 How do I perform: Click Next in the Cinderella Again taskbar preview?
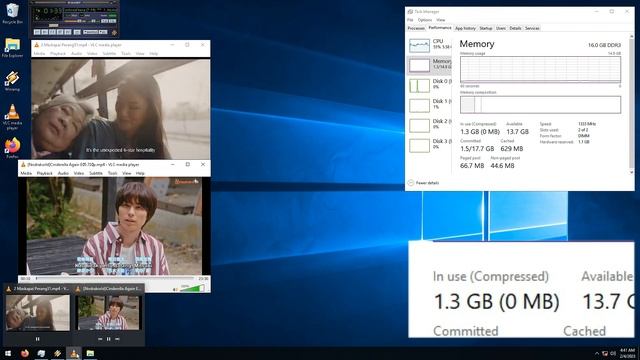tap(117, 339)
